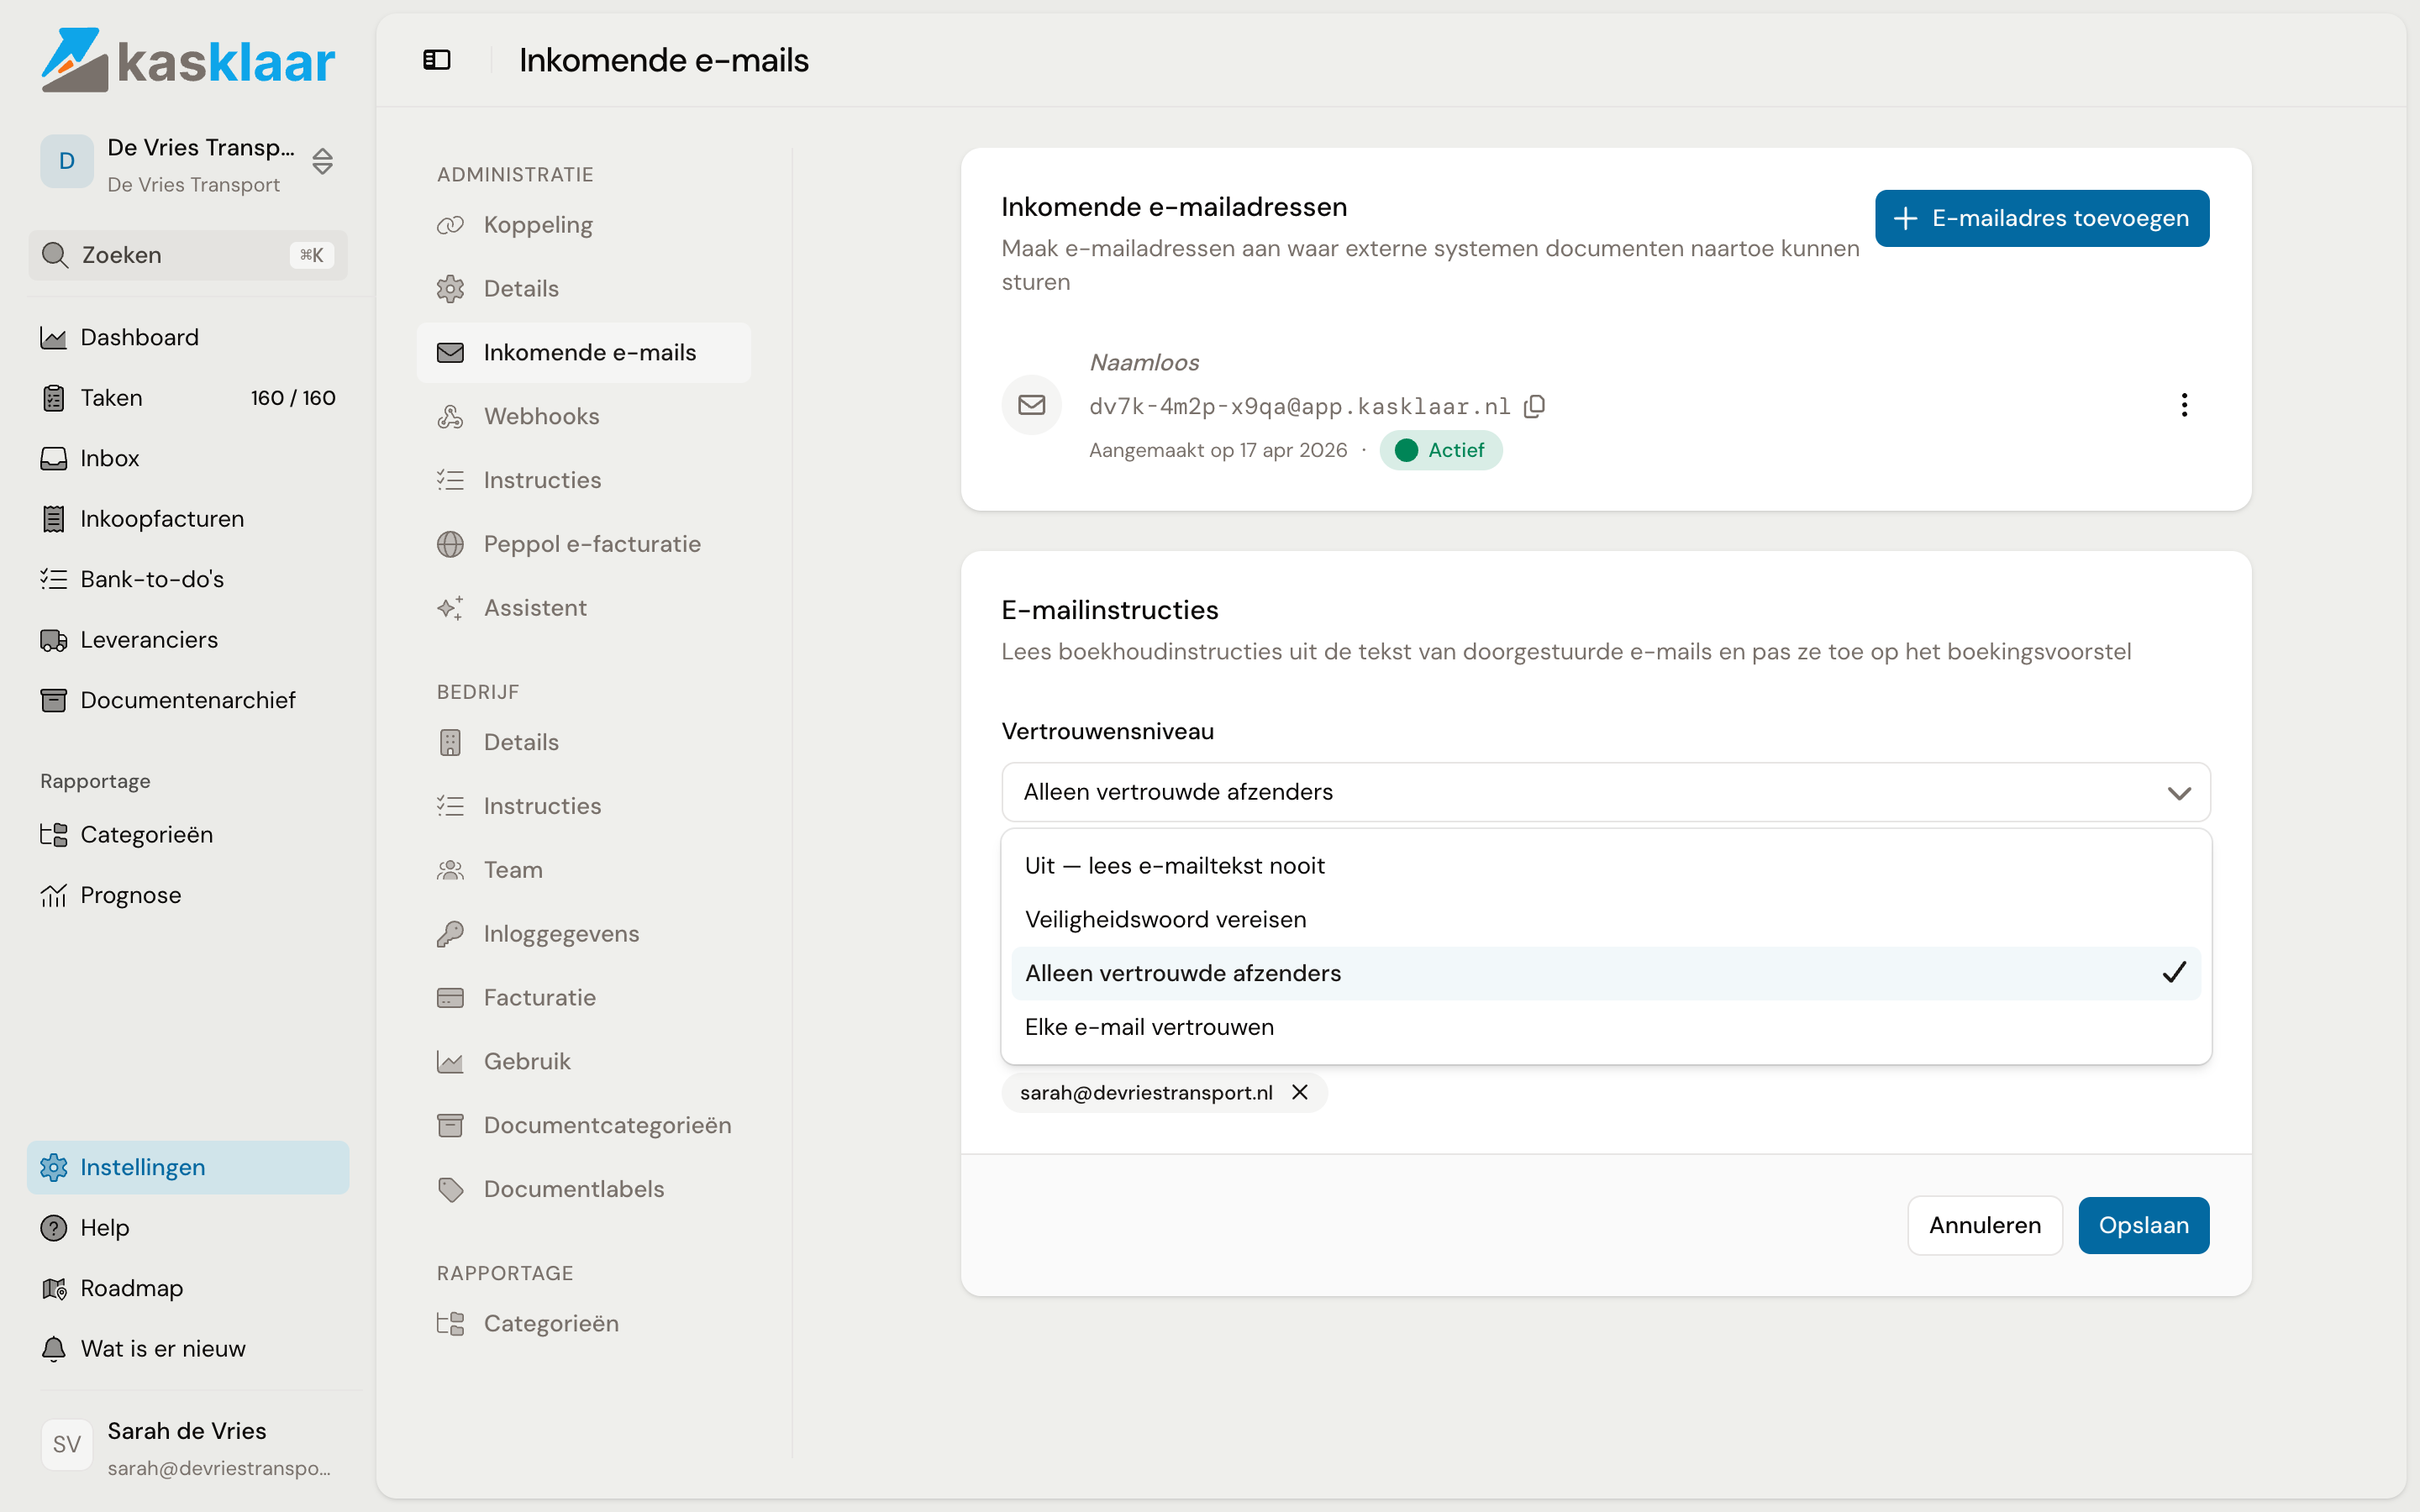
Task: Open Leveranciers page
Action: 188,640
